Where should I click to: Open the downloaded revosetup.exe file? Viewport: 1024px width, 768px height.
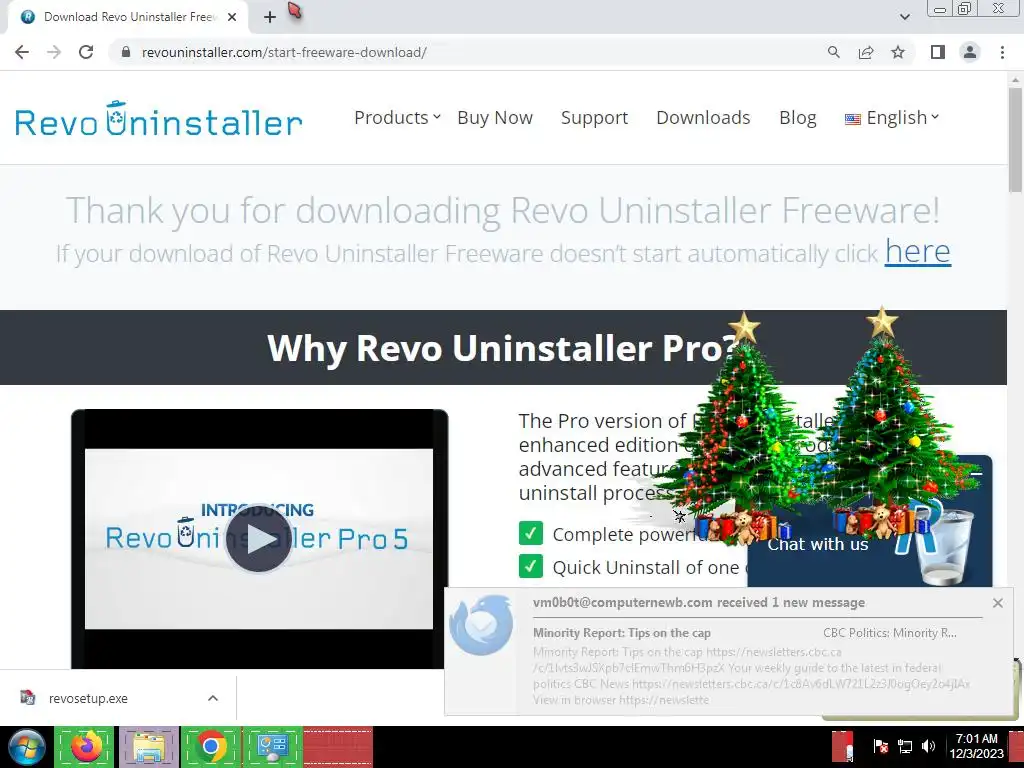88,698
